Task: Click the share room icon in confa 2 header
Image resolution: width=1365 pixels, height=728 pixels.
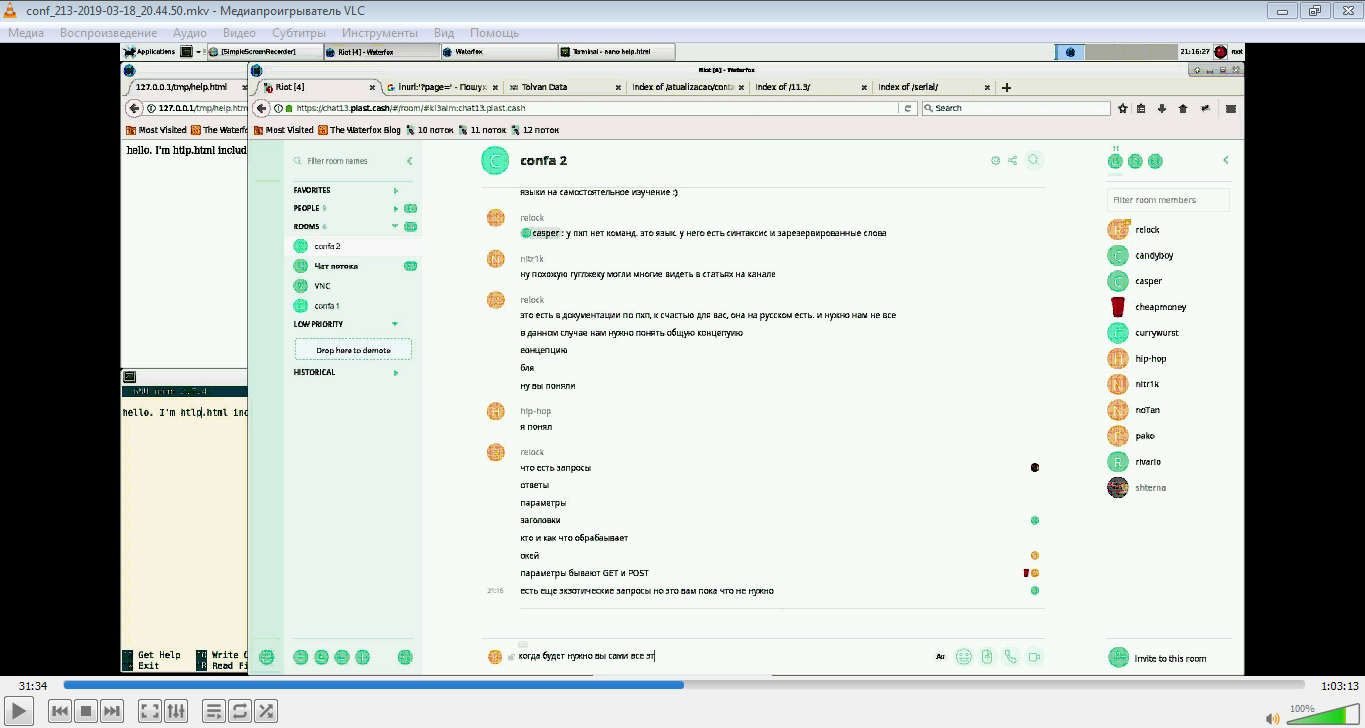Action: [x=1012, y=160]
